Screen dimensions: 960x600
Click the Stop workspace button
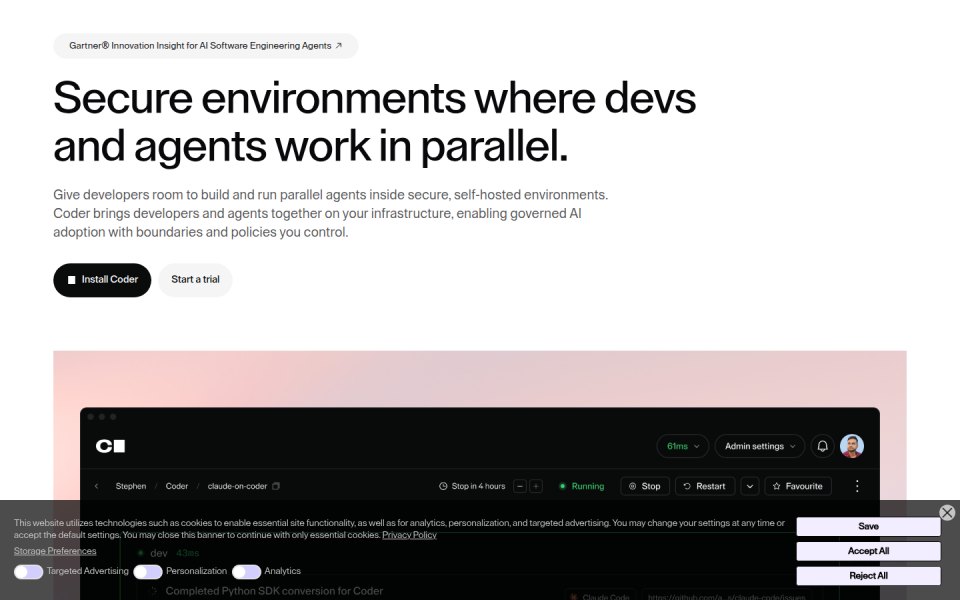[x=645, y=486]
